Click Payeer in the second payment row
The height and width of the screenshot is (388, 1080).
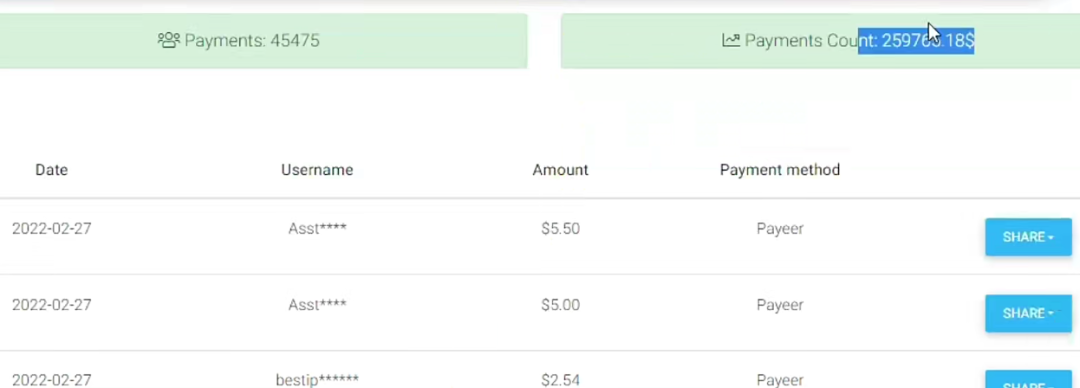coord(780,305)
